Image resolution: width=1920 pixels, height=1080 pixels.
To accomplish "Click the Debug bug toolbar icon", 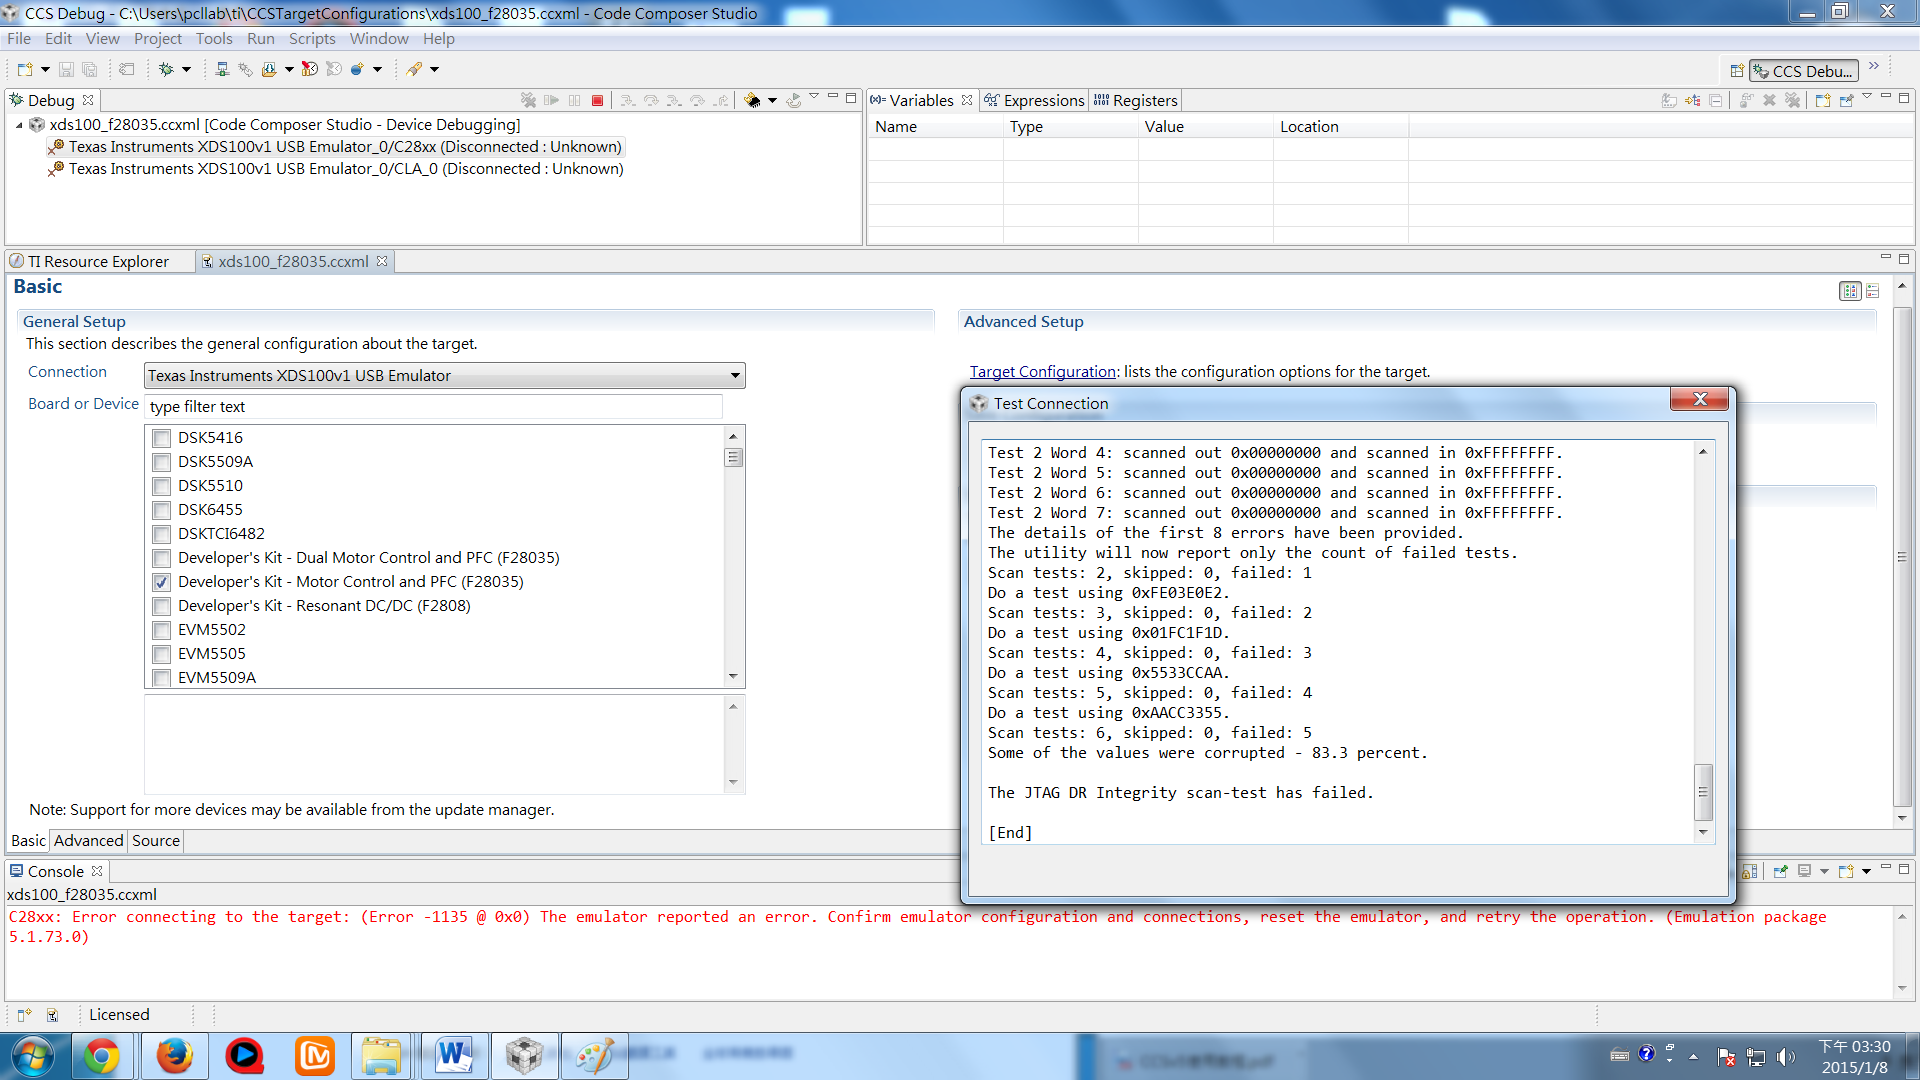I will pyautogui.click(x=166, y=69).
